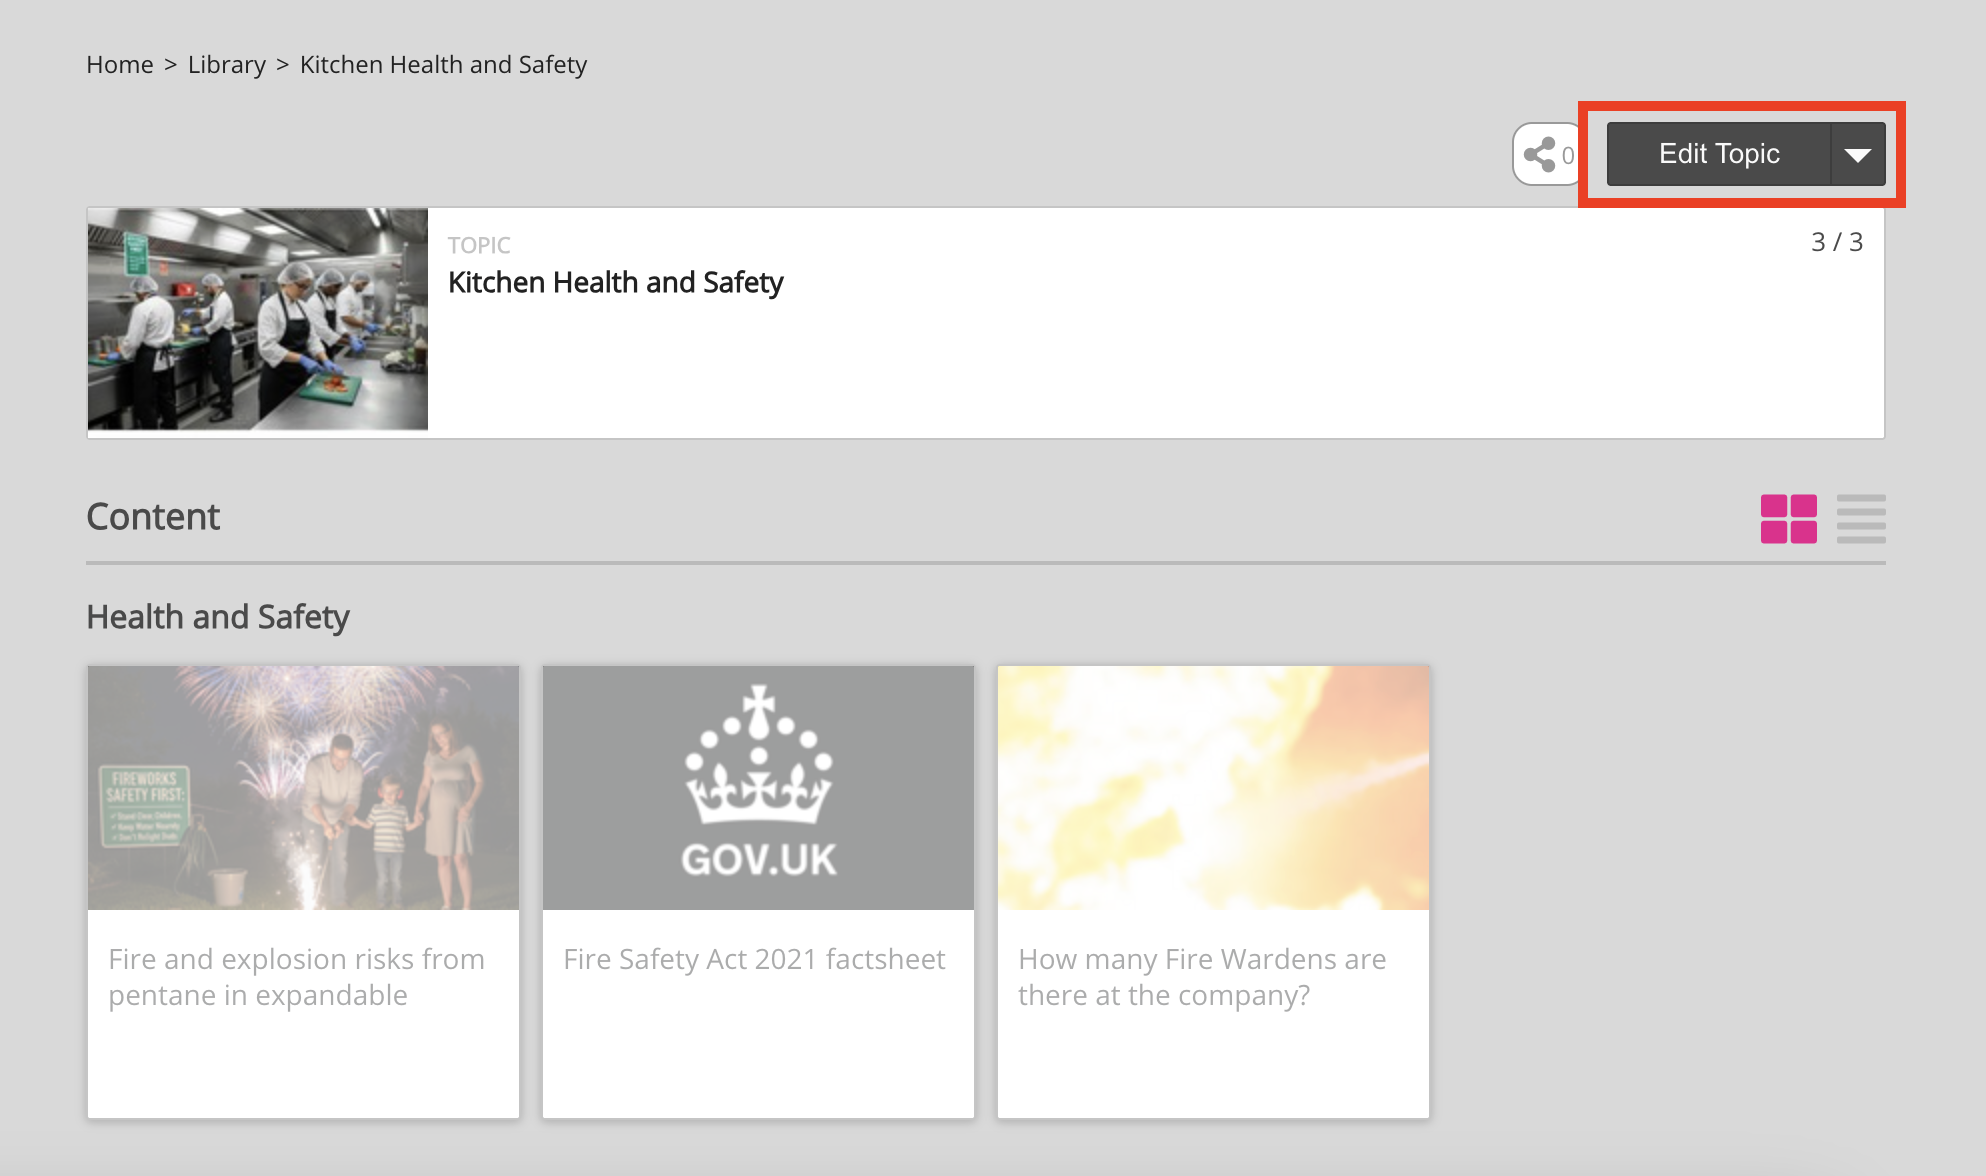Screen dimensions: 1986x1176
Task: Open Fire Safety Act 2021 factsheet title
Action: tap(754, 959)
